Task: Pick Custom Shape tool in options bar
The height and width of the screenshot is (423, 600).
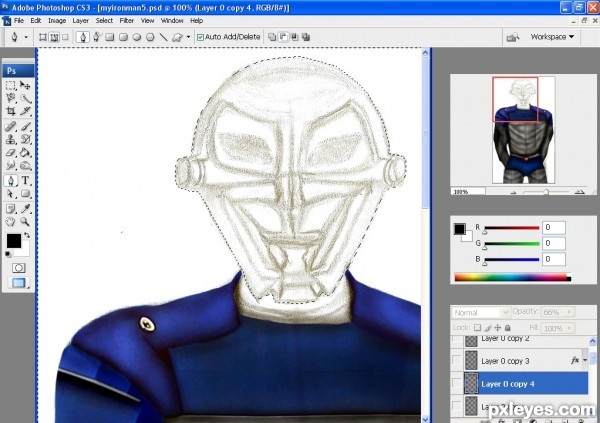Action: click(177, 37)
